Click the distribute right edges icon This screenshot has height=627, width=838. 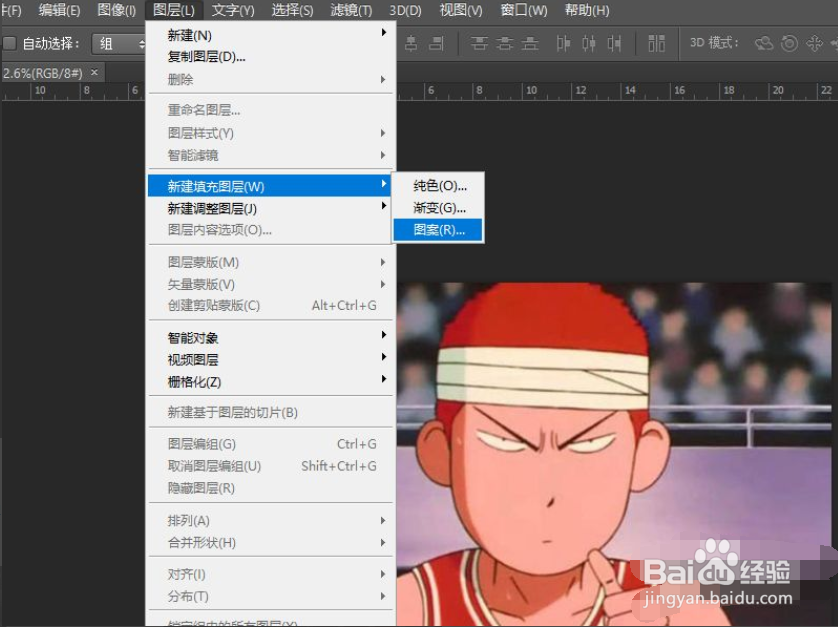point(614,43)
